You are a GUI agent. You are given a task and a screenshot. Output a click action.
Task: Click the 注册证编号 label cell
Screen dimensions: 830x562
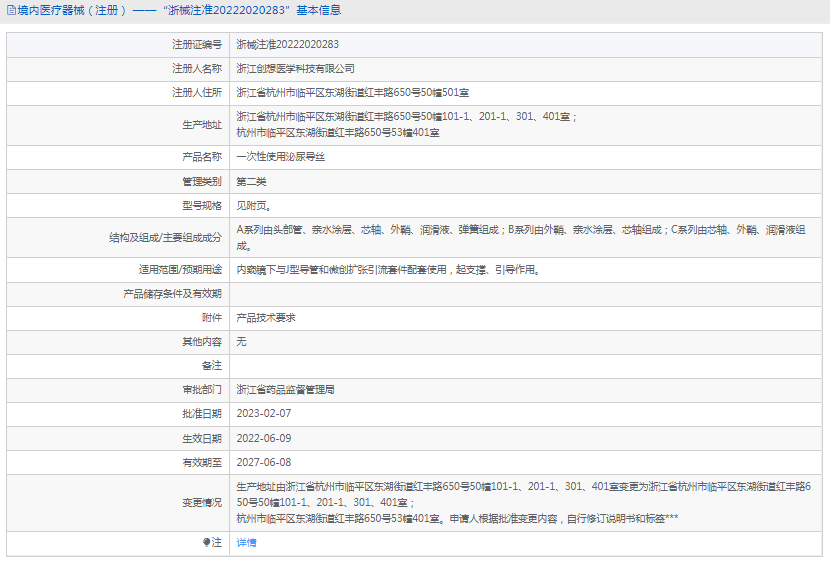118,45
